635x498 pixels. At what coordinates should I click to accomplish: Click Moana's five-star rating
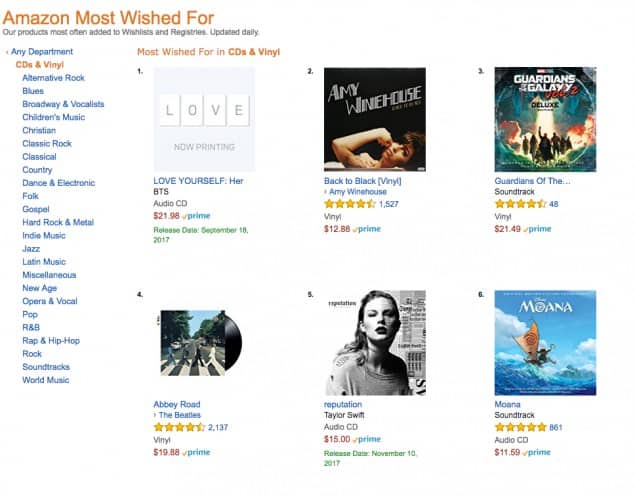518,427
